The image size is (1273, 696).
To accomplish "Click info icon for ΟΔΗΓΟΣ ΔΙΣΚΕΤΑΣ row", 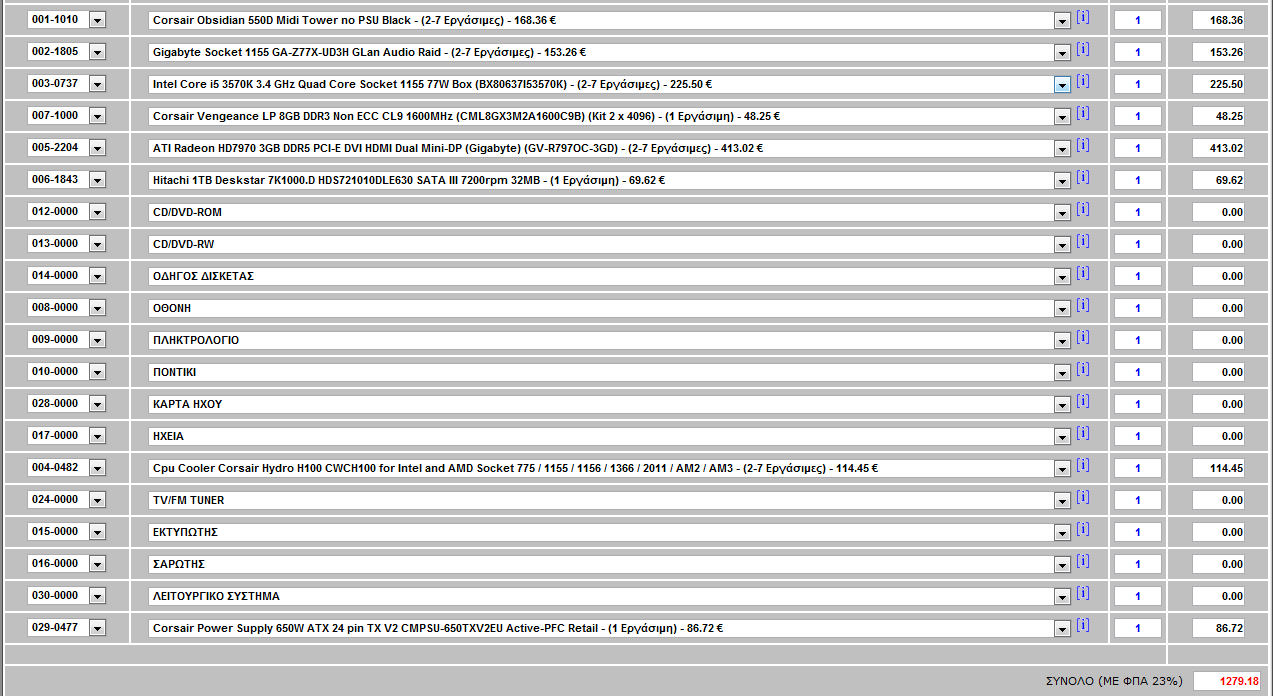I will [x=1083, y=273].
